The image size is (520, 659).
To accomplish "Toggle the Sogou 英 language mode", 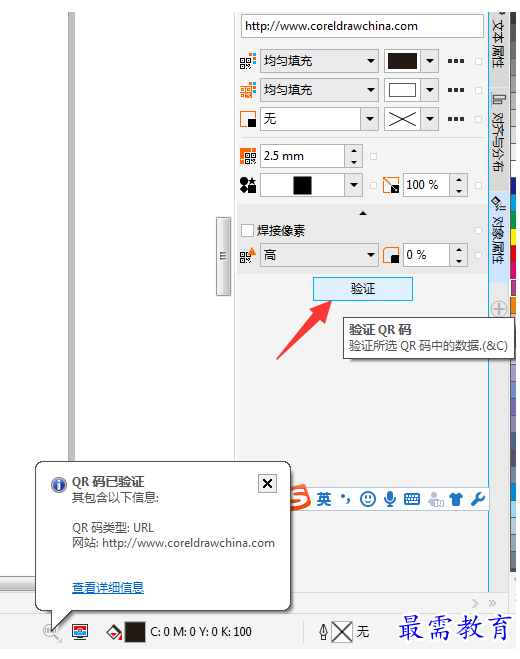I will click(x=324, y=499).
